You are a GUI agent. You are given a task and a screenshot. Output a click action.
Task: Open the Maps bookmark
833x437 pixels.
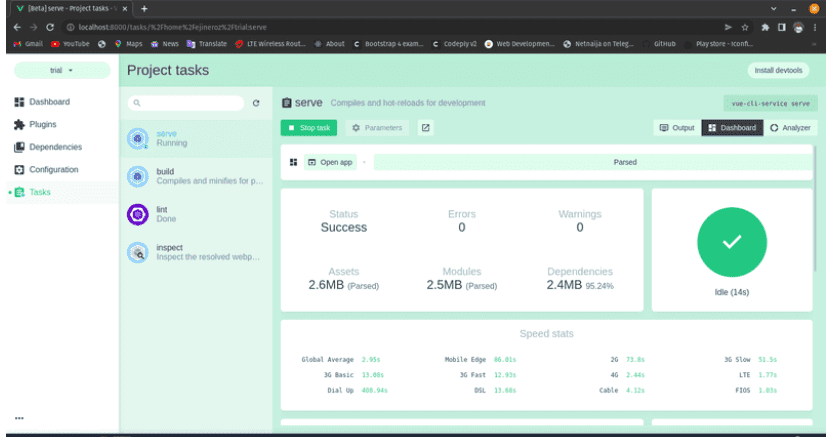[x=129, y=44]
